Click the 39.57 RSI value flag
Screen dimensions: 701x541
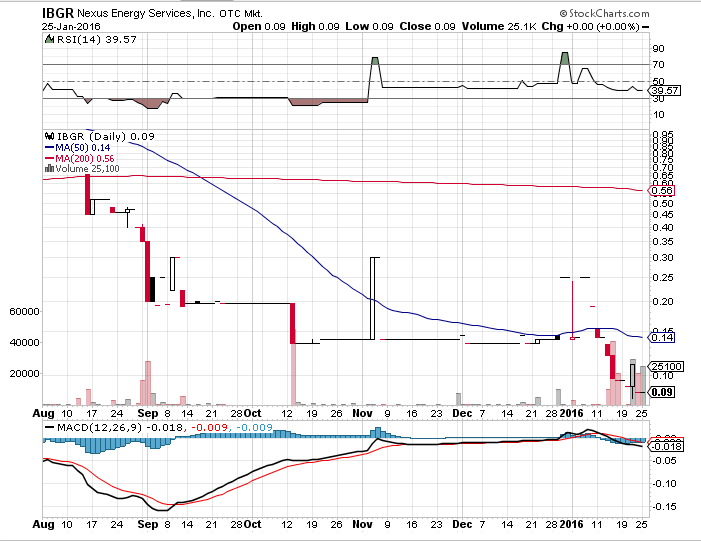point(665,90)
